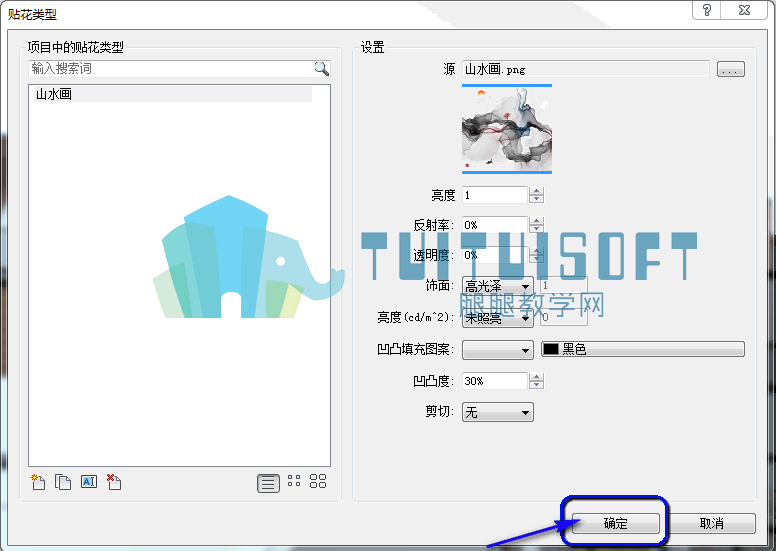Decrease 凹凸度 with down spinner arrow

coord(536,385)
